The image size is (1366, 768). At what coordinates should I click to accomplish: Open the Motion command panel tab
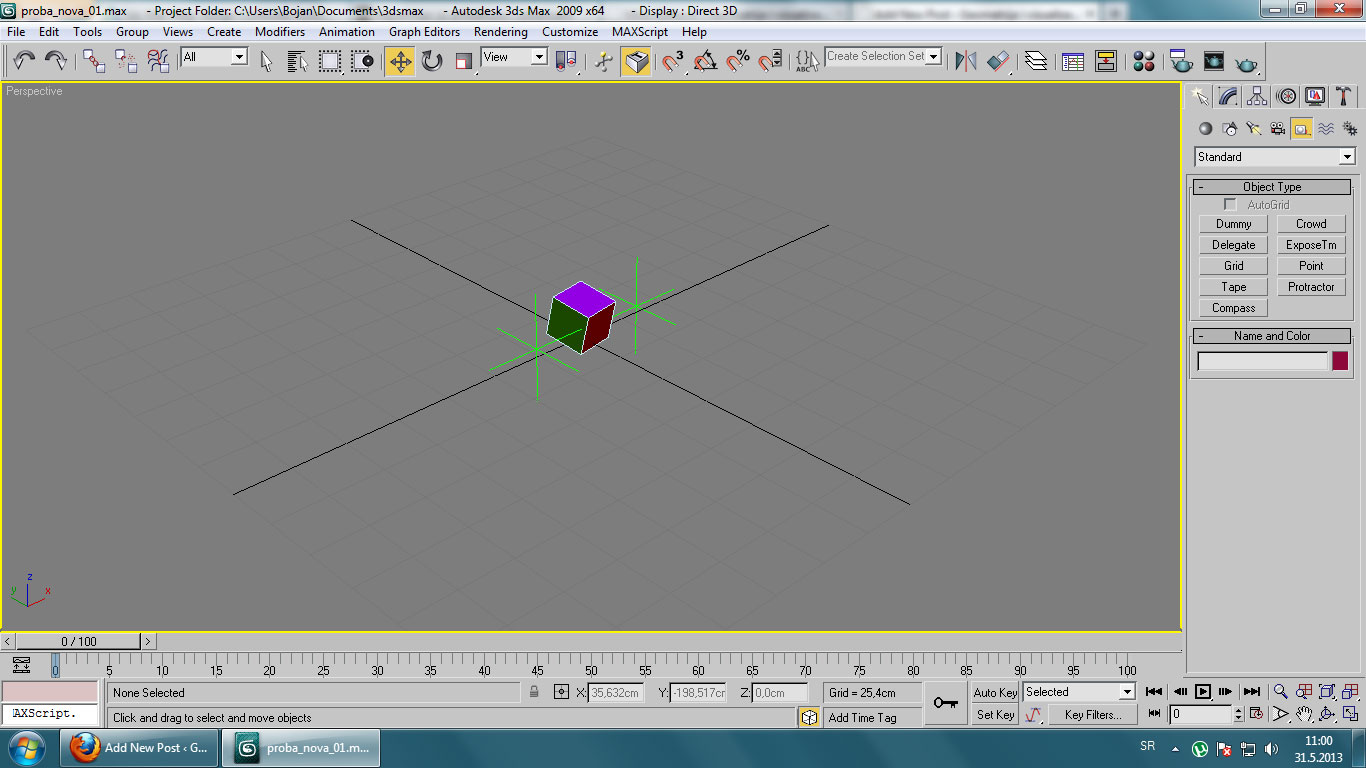click(x=1286, y=96)
